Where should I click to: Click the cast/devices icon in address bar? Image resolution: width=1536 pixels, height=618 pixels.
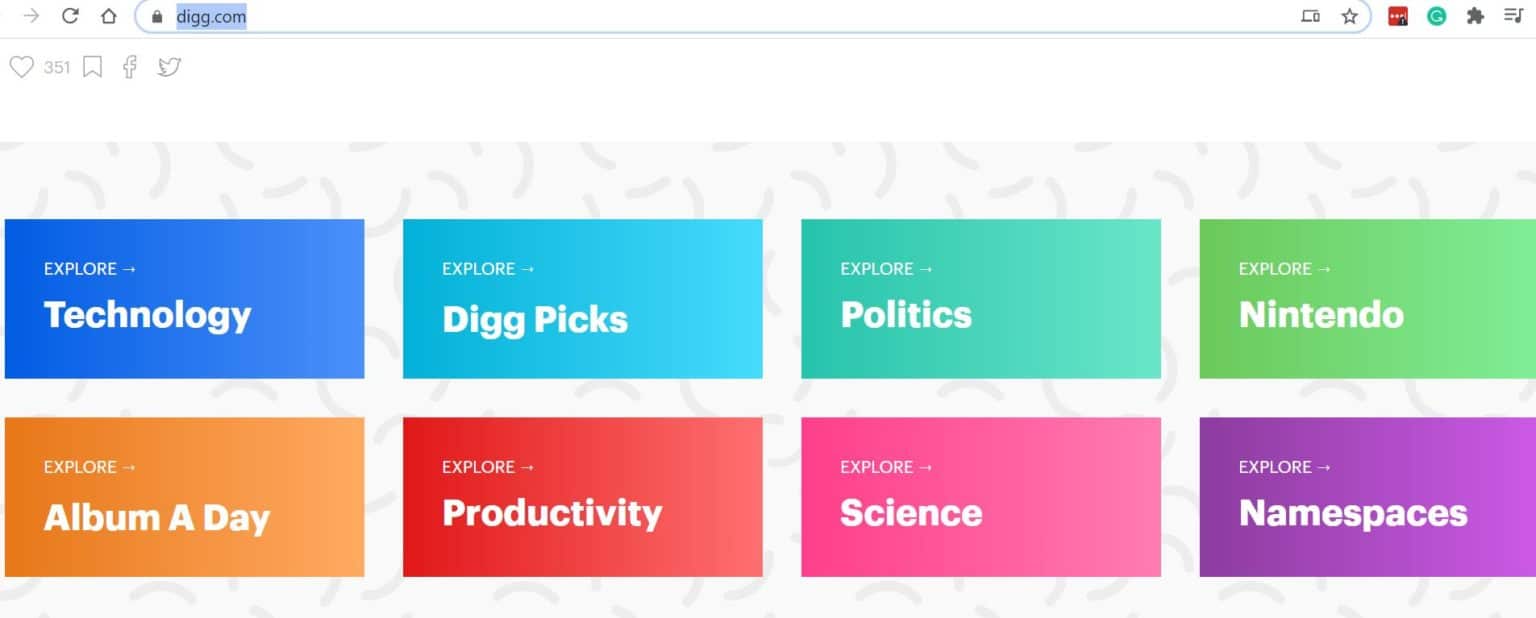click(x=1310, y=16)
